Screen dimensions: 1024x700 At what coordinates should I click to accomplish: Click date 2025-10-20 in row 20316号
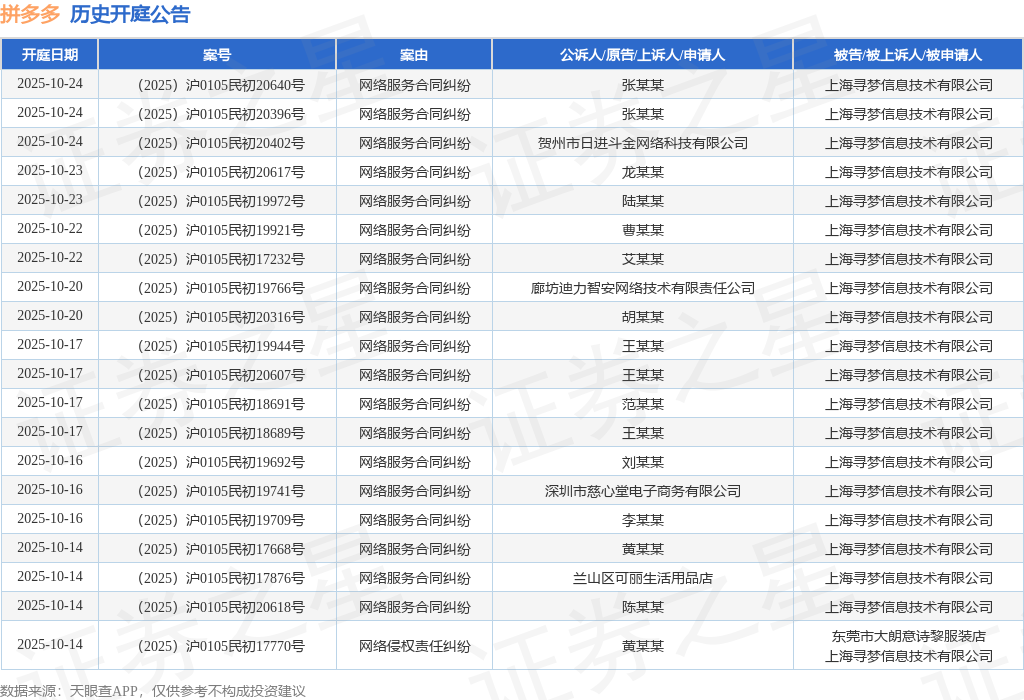[50, 316]
